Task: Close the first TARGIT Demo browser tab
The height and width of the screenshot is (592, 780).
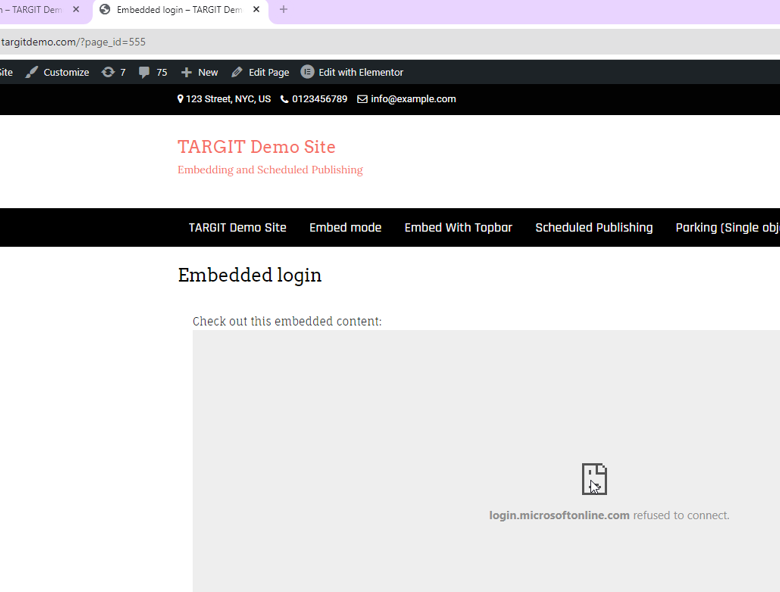Action: 76,10
